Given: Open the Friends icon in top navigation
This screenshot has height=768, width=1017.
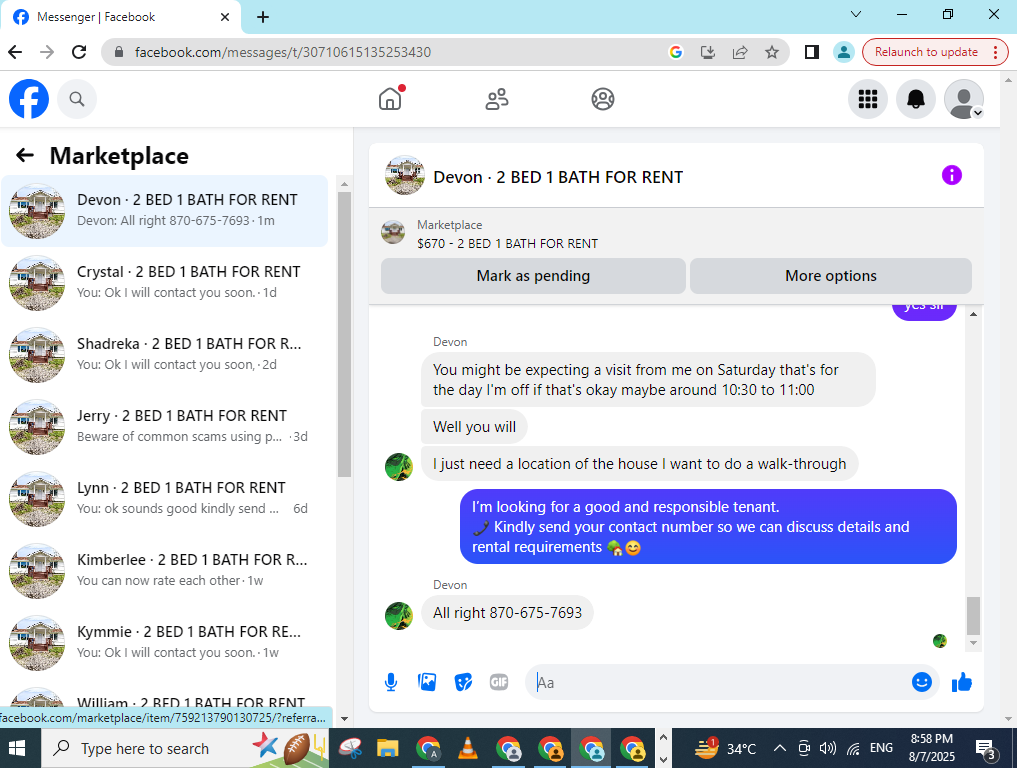Looking at the screenshot, I should [497, 99].
